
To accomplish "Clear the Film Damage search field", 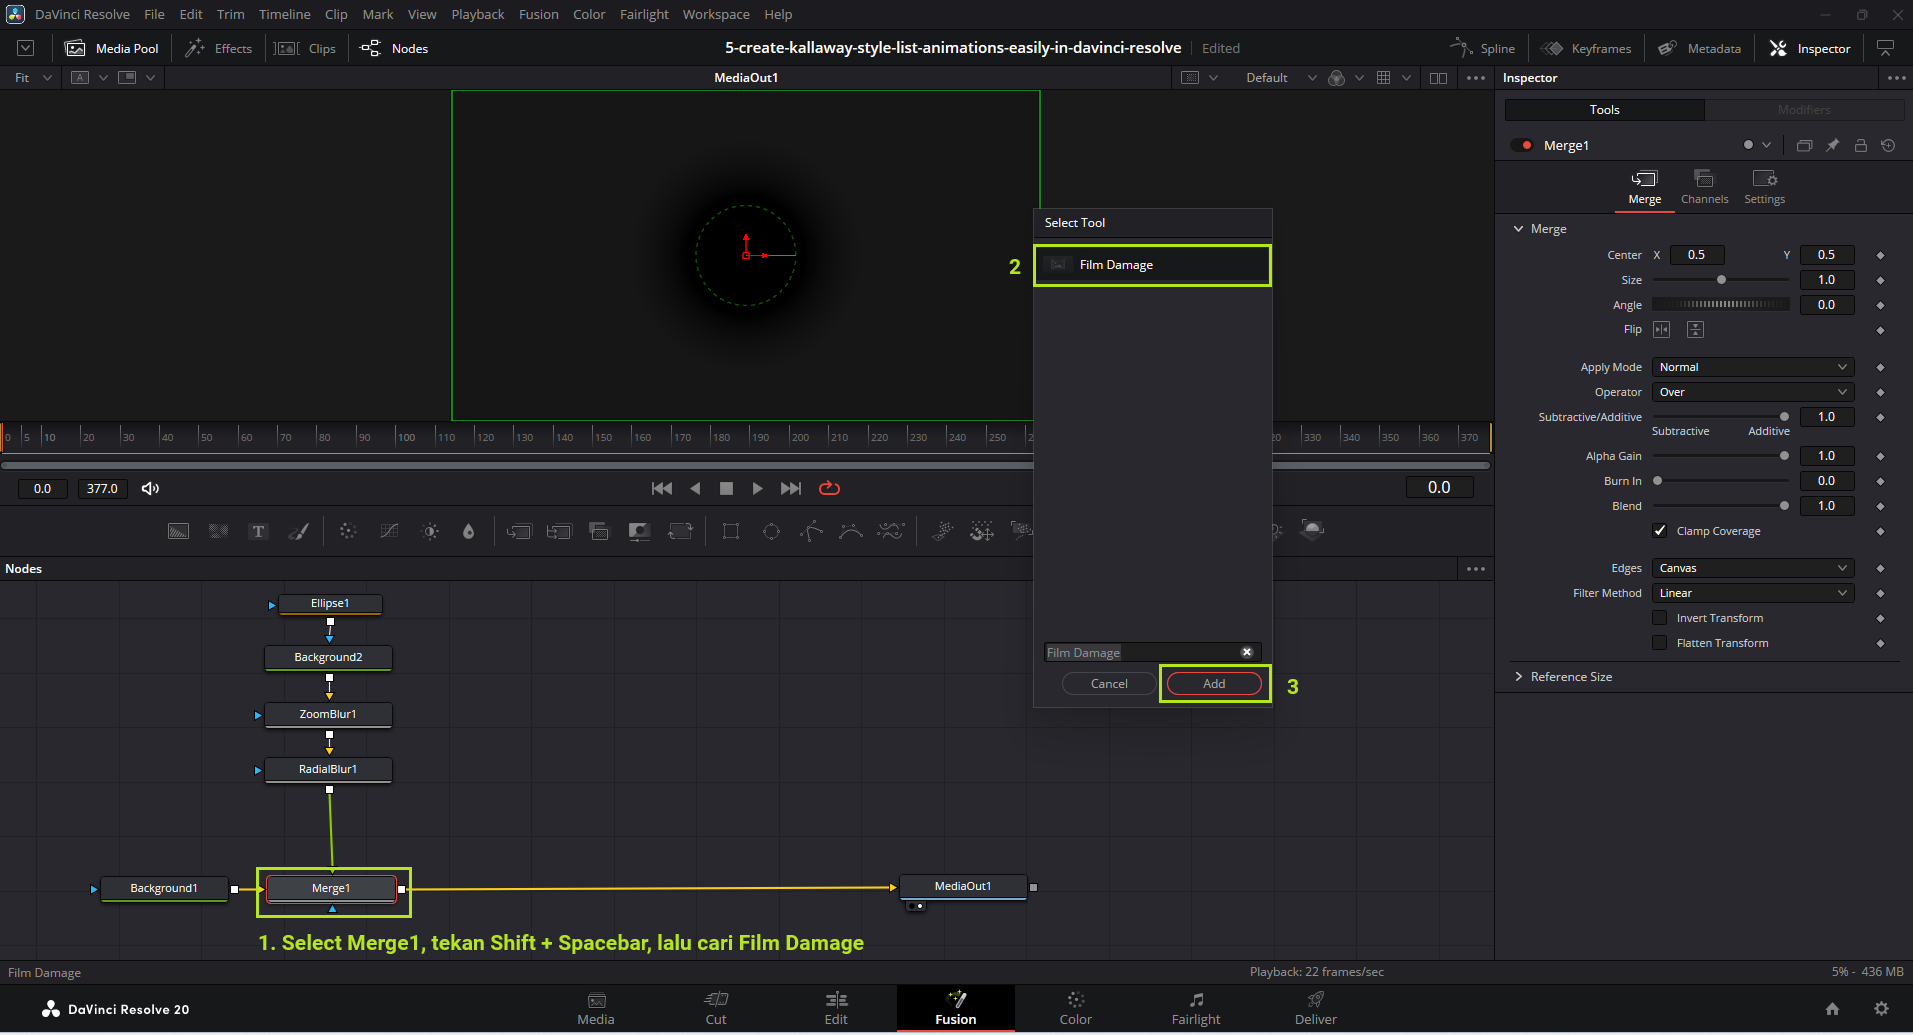I will tap(1246, 652).
